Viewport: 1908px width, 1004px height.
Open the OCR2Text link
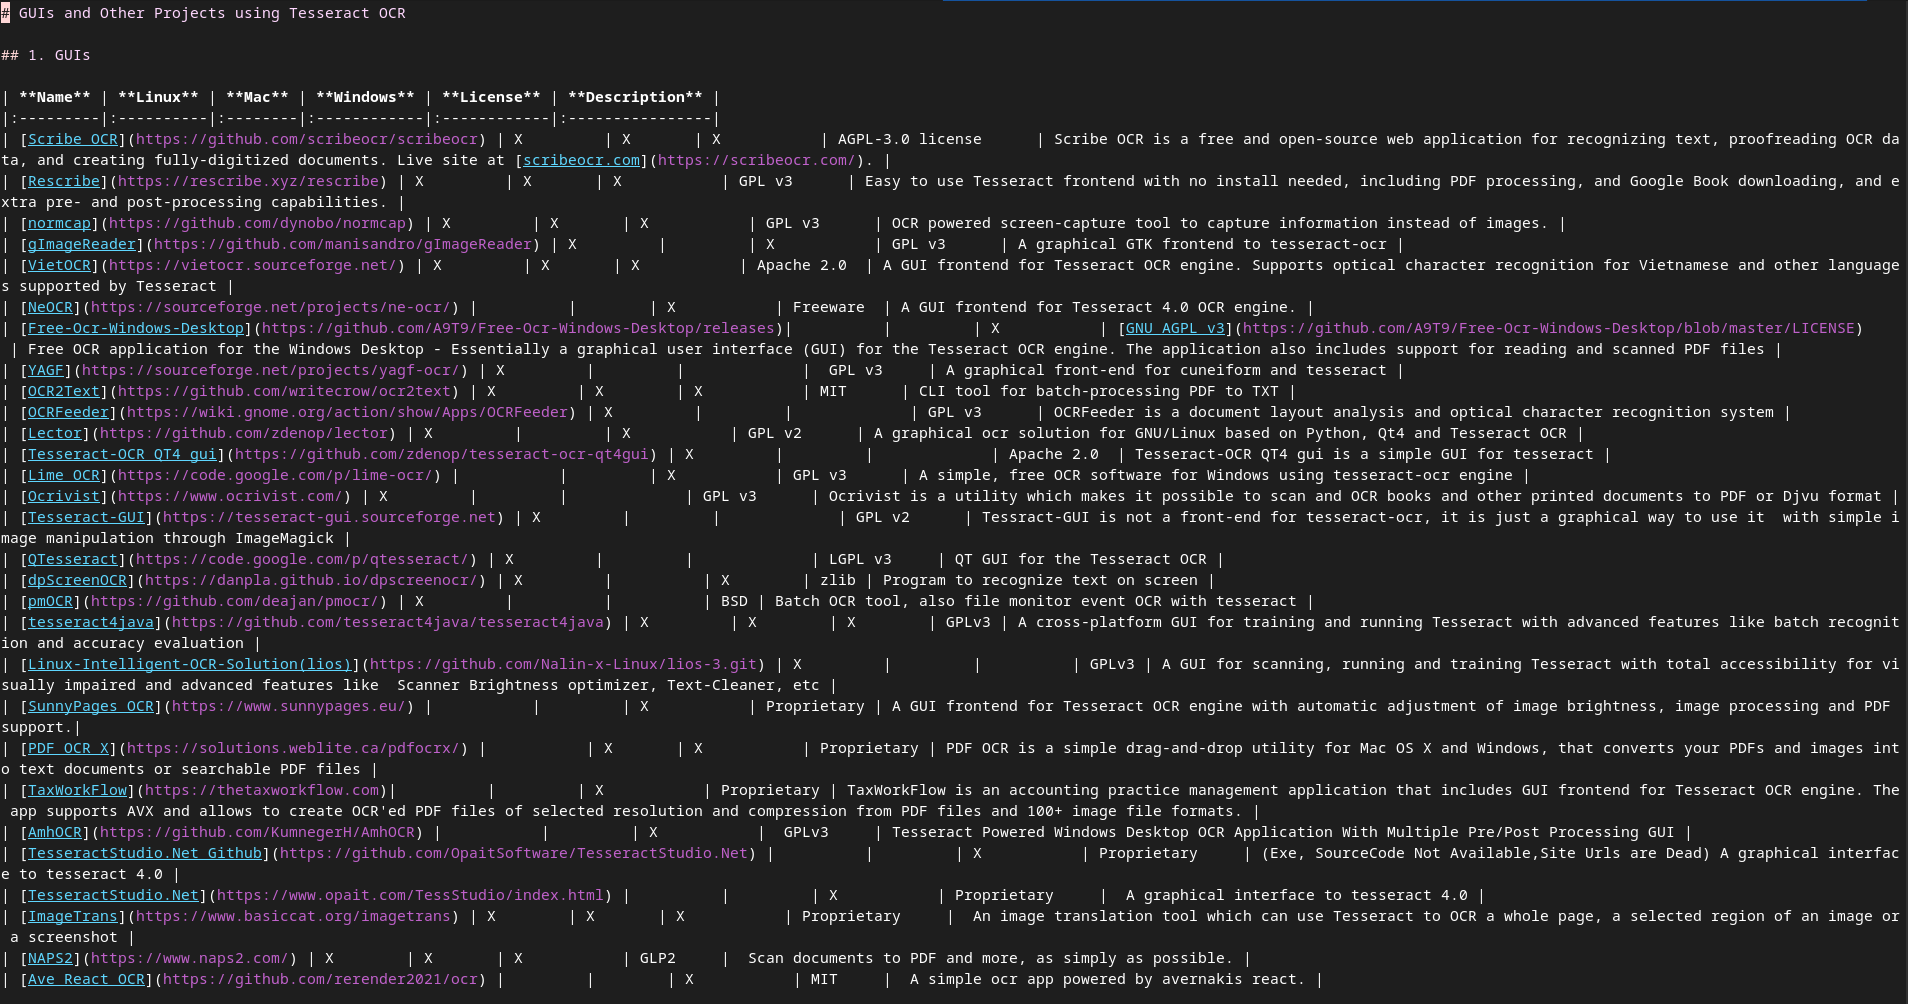tap(64, 391)
